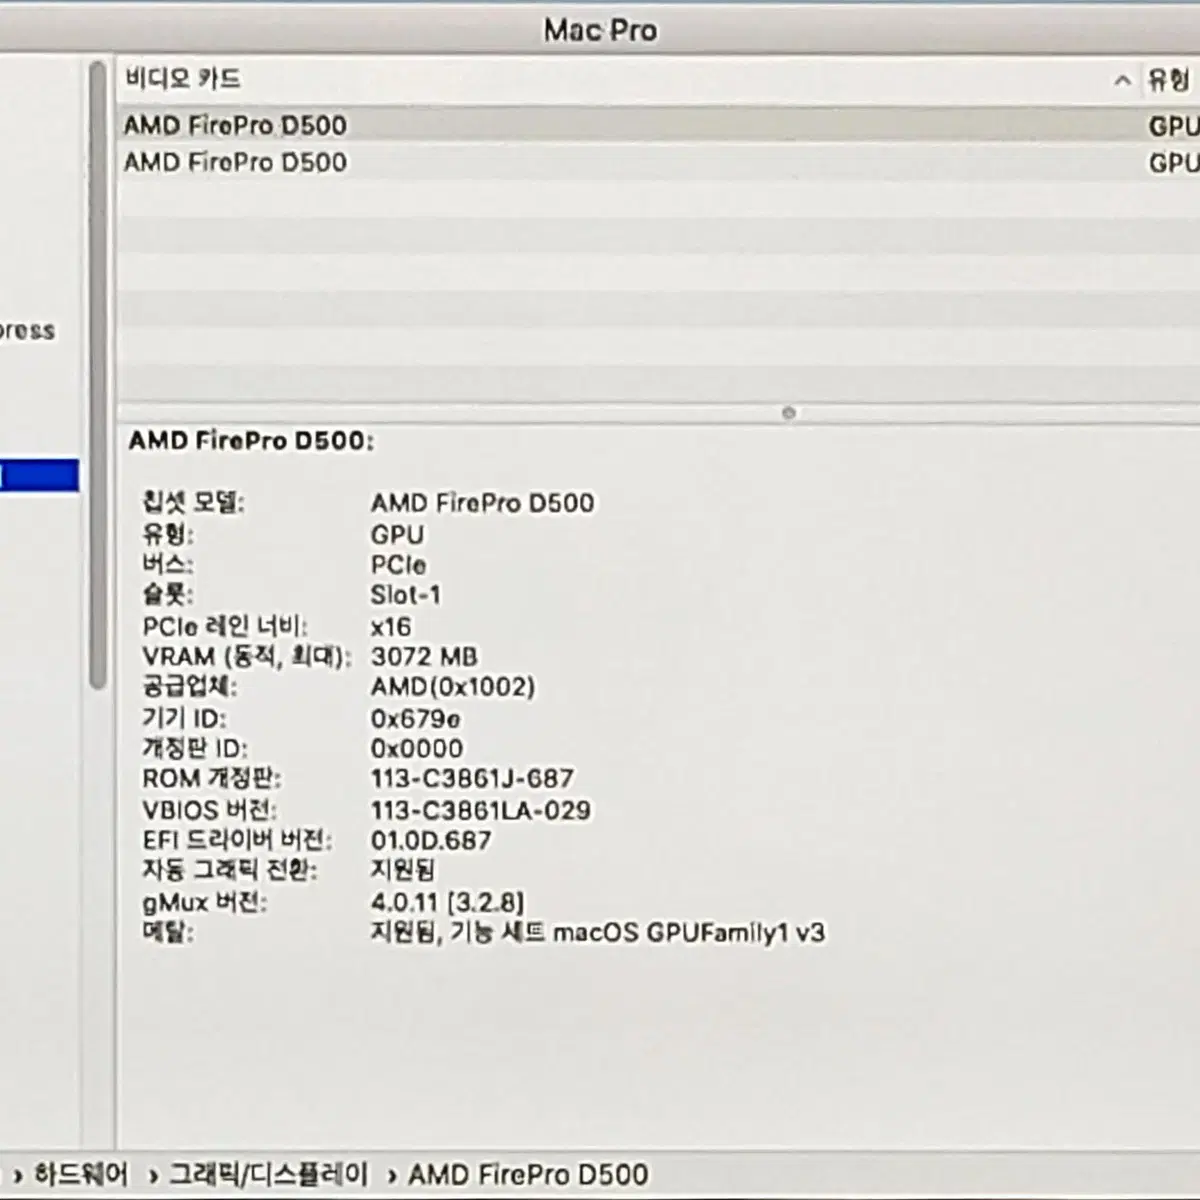Click the split pane divider handle

[788, 413]
